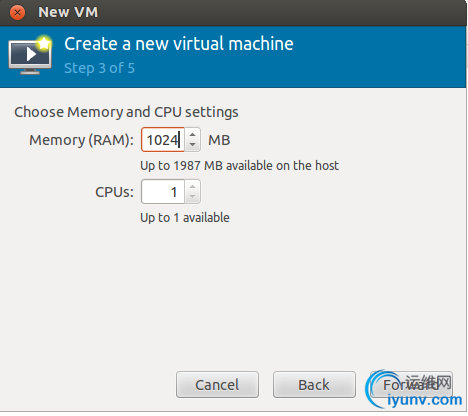This screenshot has height=416, width=468.
Task: Decrease Memory (RAM) with down arrow
Action: click(192, 145)
